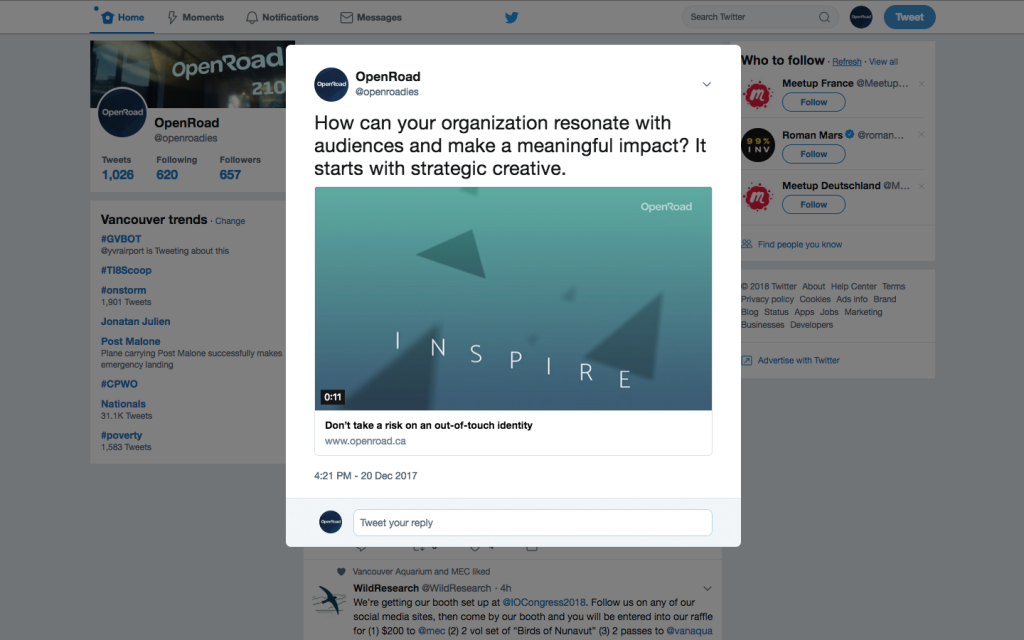Click the Find people icon

(746, 244)
